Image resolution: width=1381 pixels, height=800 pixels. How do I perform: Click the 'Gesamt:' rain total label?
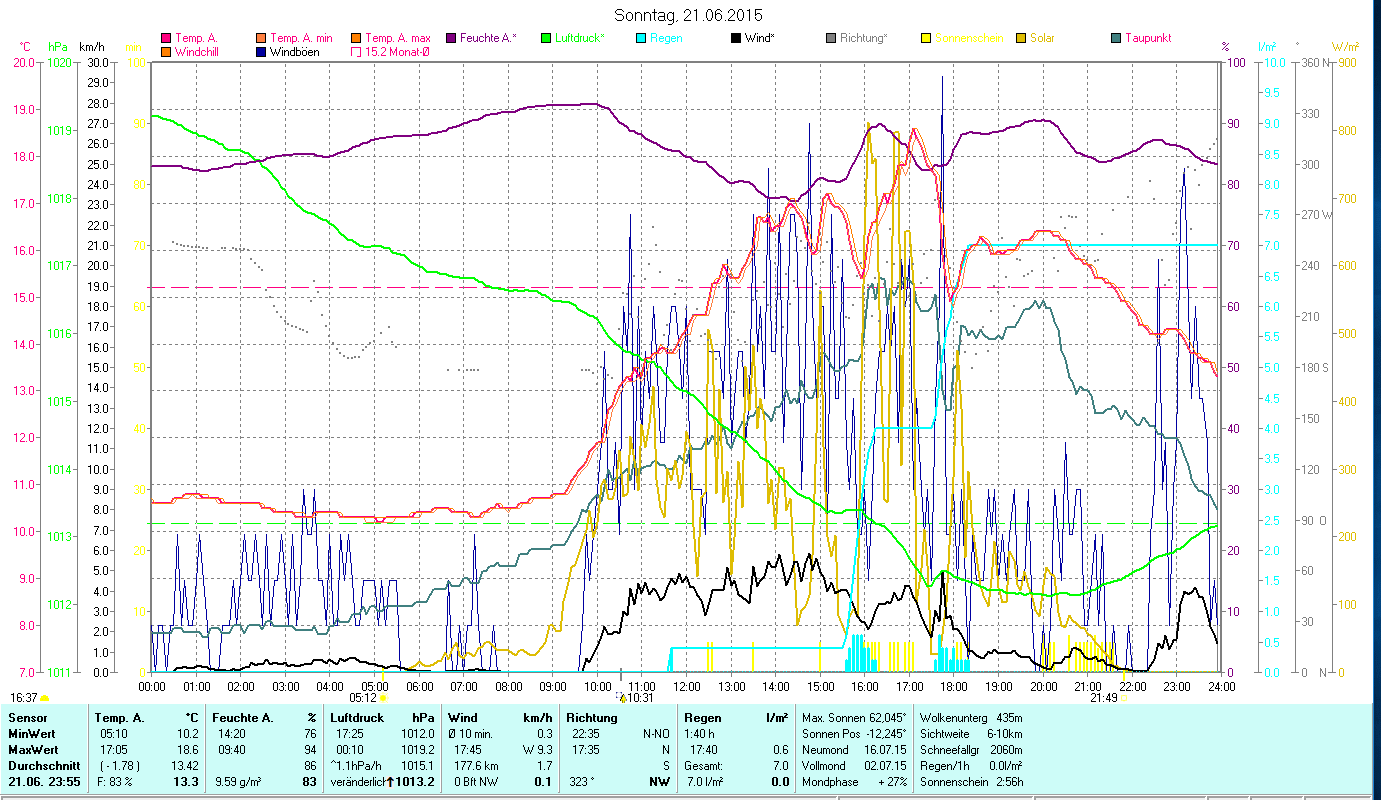[704, 766]
